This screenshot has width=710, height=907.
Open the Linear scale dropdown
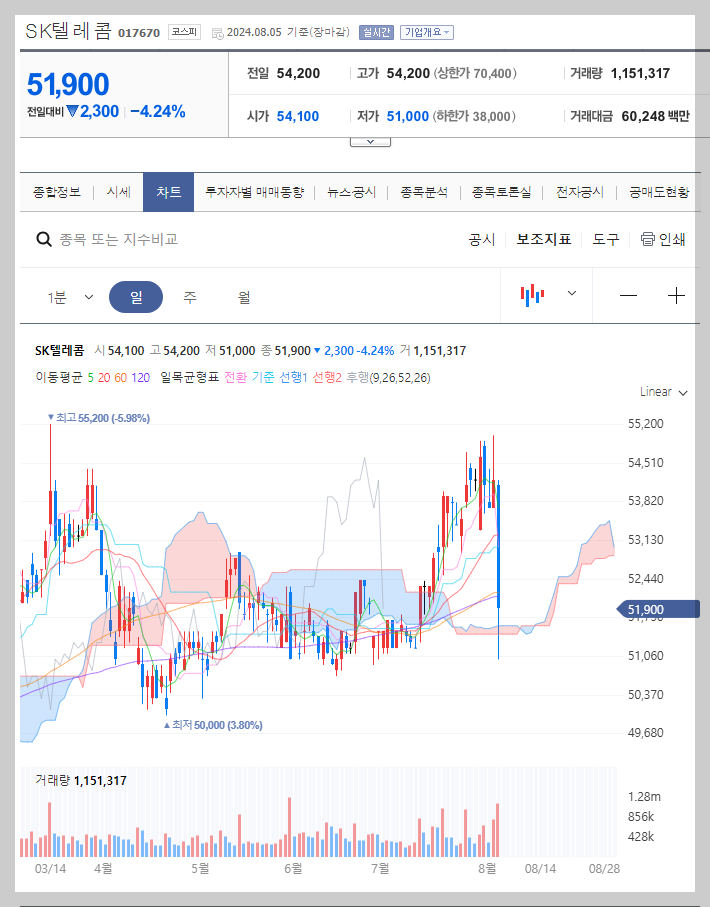pyautogui.click(x=664, y=392)
